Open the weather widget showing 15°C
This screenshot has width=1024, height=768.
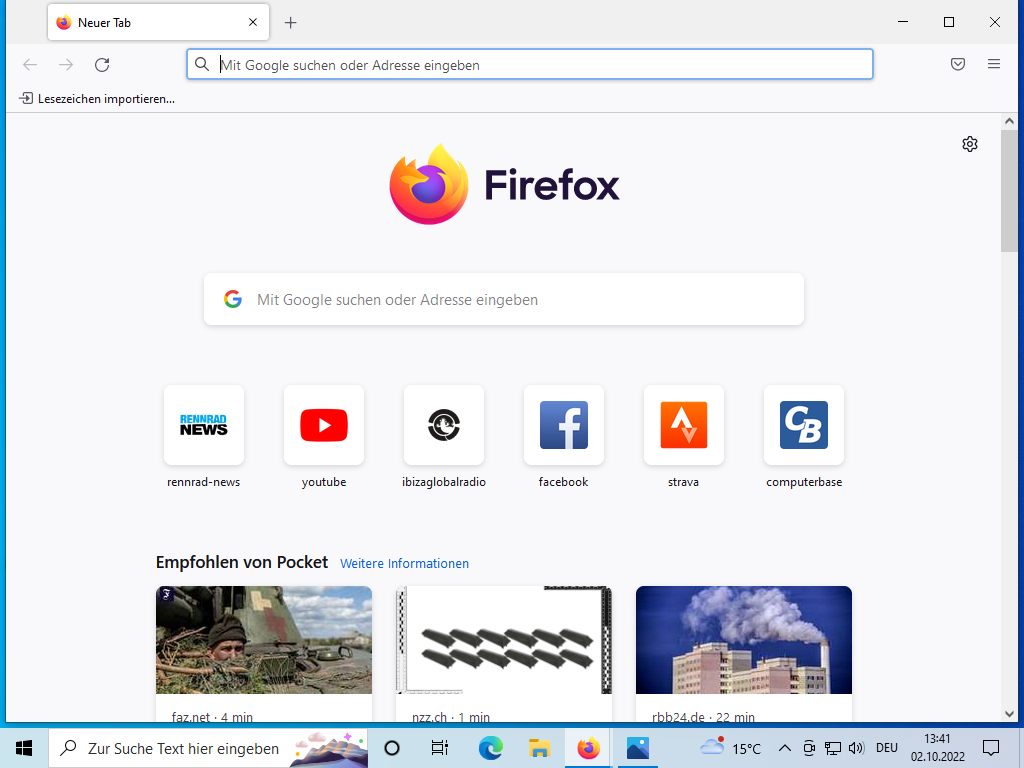click(x=730, y=748)
